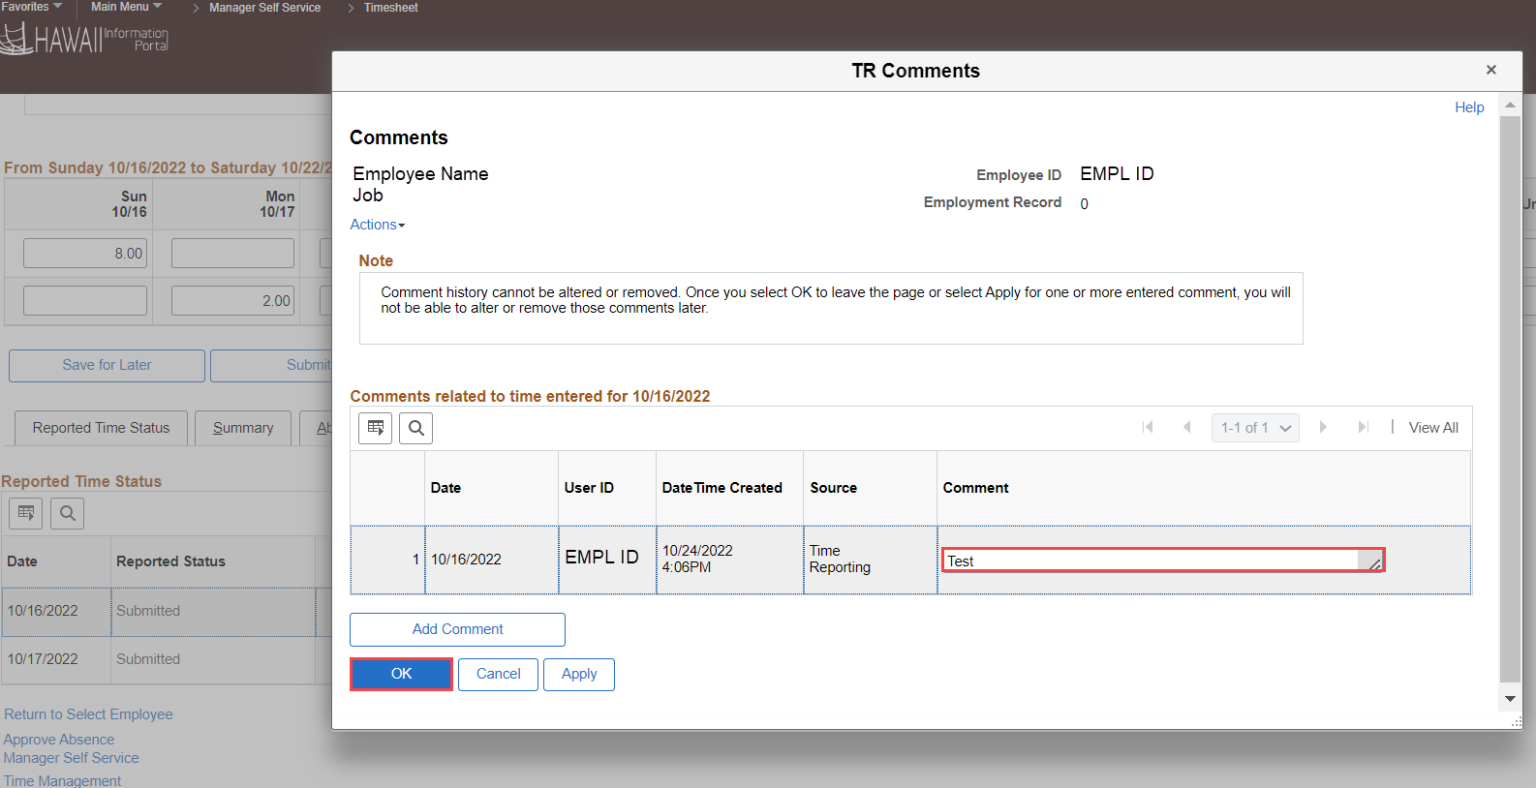Expand the Favorites menu dropdown

coord(30,7)
